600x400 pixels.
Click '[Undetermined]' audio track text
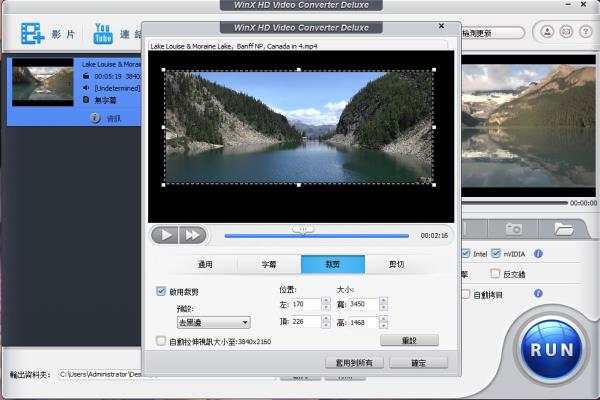click(117, 88)
